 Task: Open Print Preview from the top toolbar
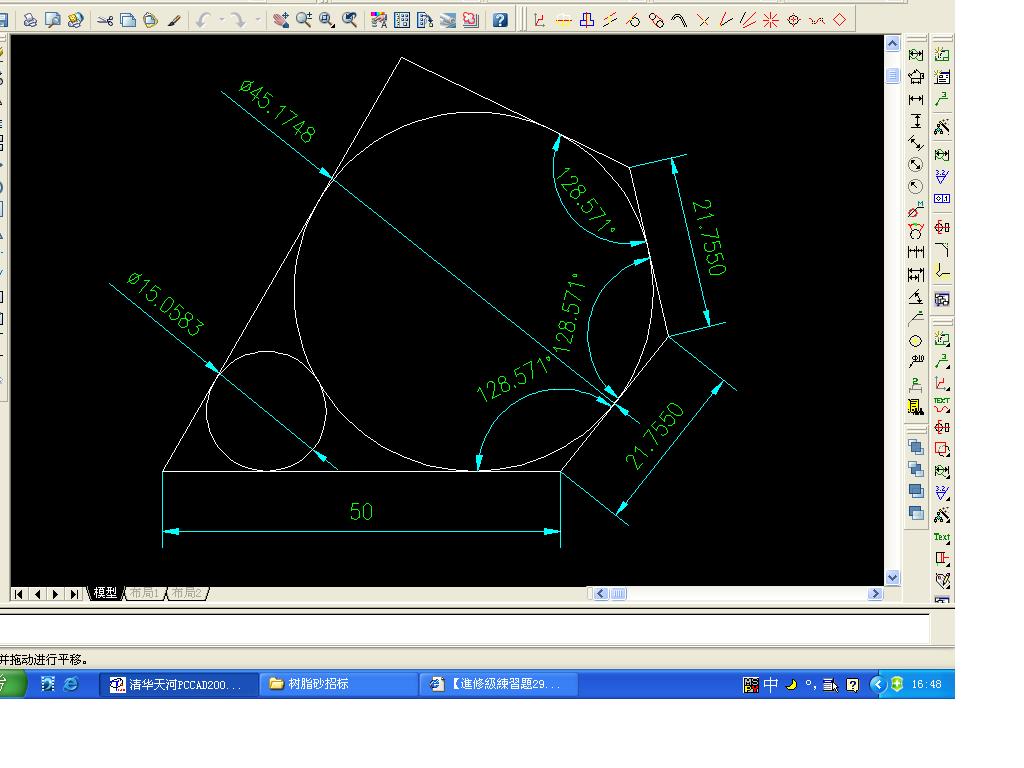point(52,20)
